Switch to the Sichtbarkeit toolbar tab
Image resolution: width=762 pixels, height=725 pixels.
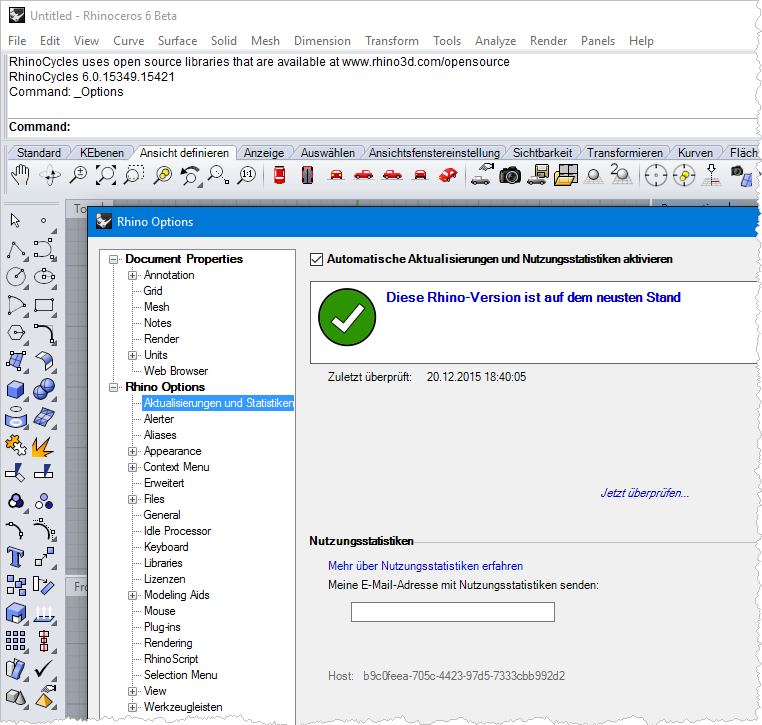click(542, 153)
